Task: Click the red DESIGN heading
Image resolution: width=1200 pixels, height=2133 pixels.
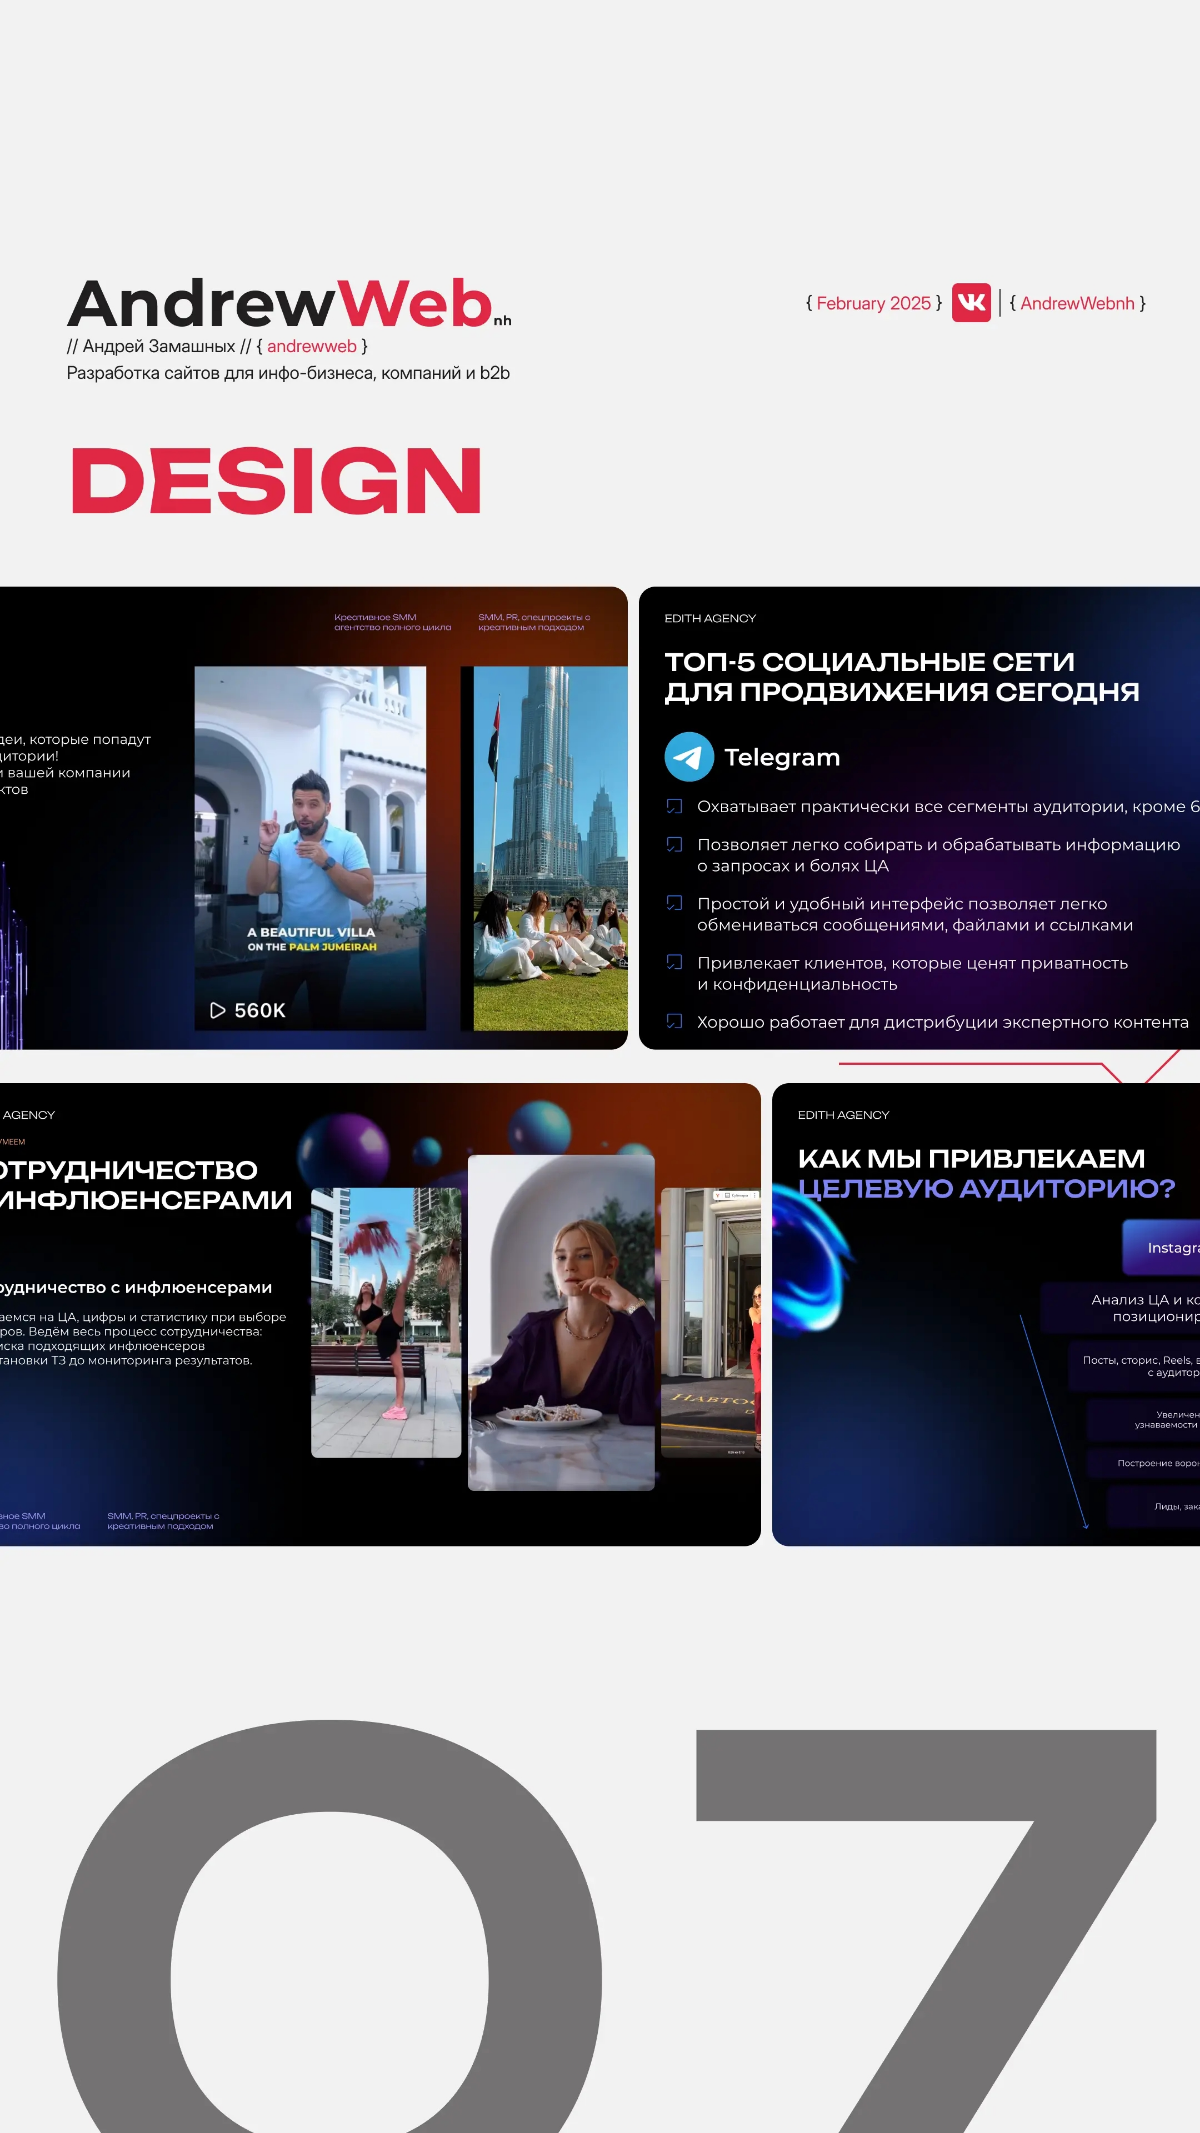Action: (277, 481)
